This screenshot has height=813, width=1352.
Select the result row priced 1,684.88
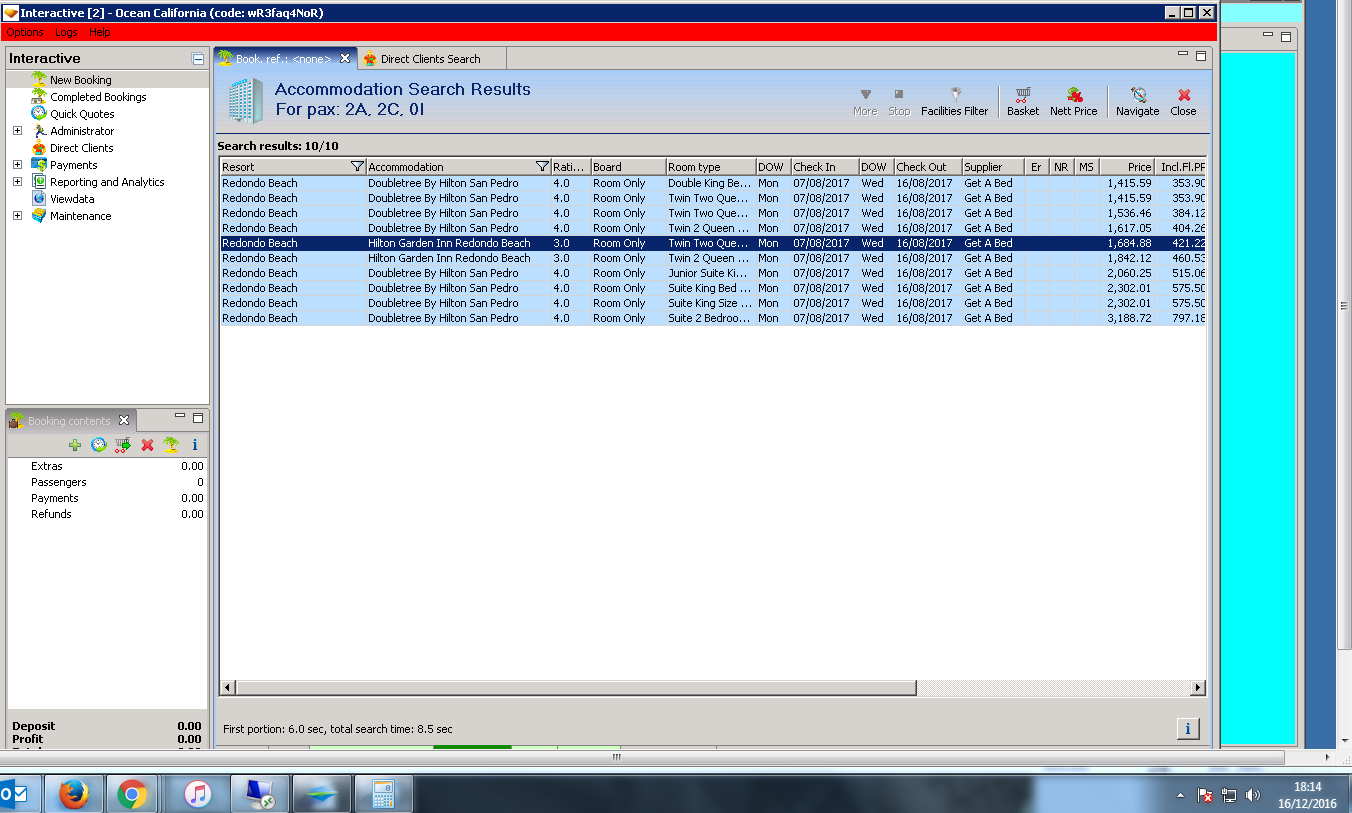712,243
